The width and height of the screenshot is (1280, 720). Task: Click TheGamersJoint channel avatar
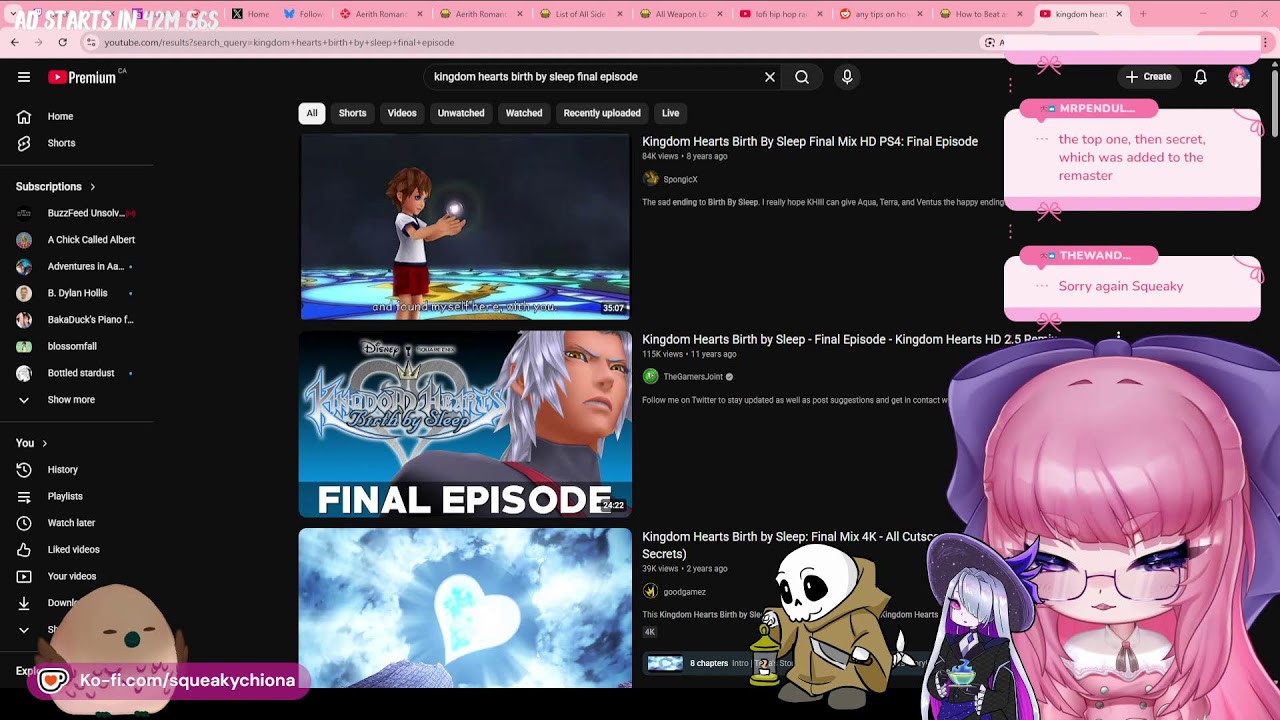click(651, 377)
